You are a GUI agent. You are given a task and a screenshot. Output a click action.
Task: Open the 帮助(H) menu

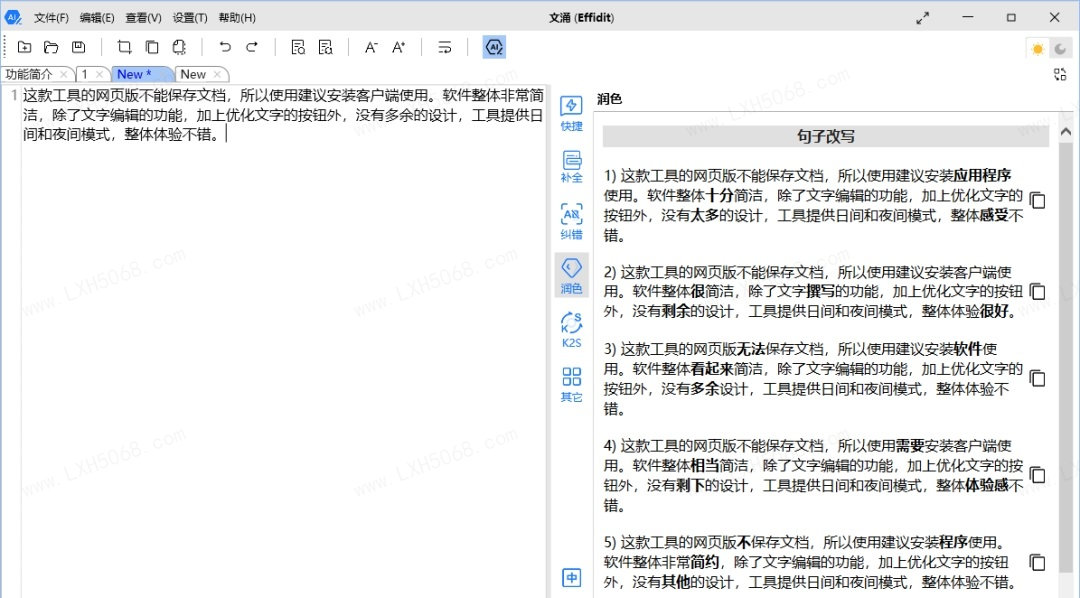point(236,18)
